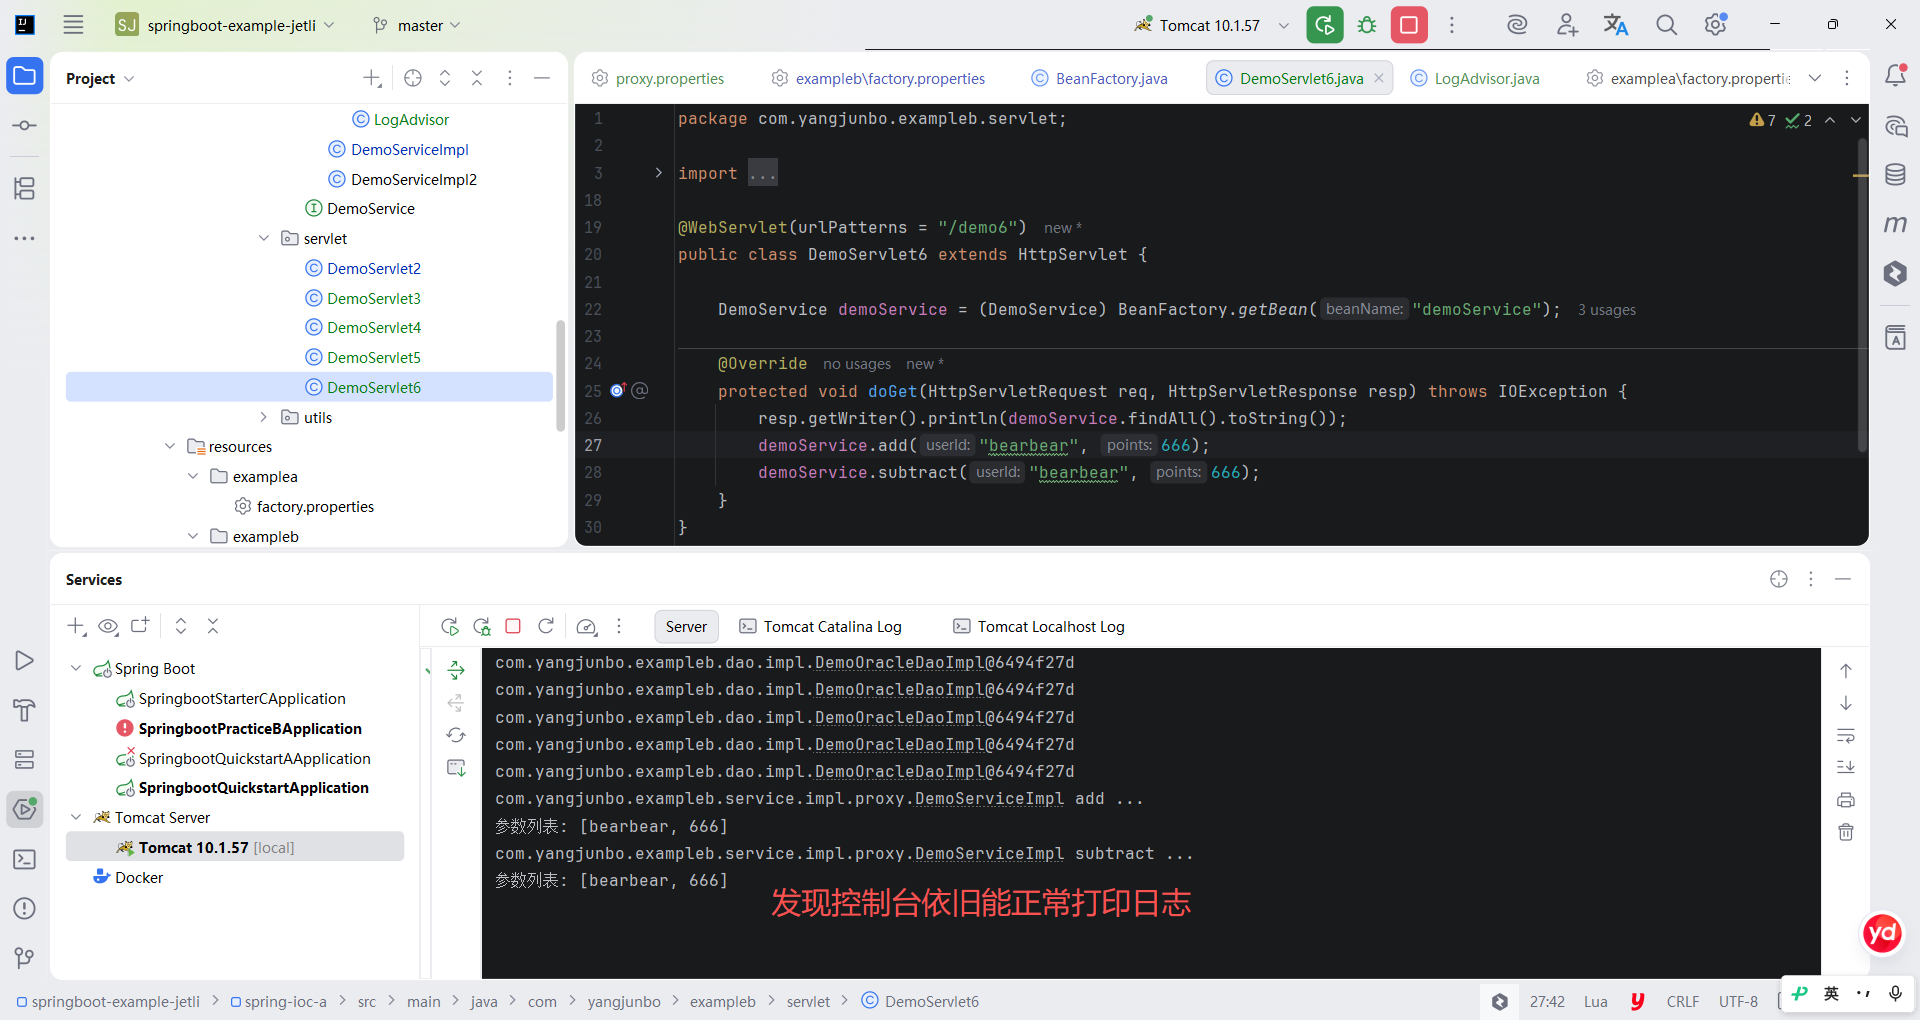Select the Server console tab

[686, 626]
